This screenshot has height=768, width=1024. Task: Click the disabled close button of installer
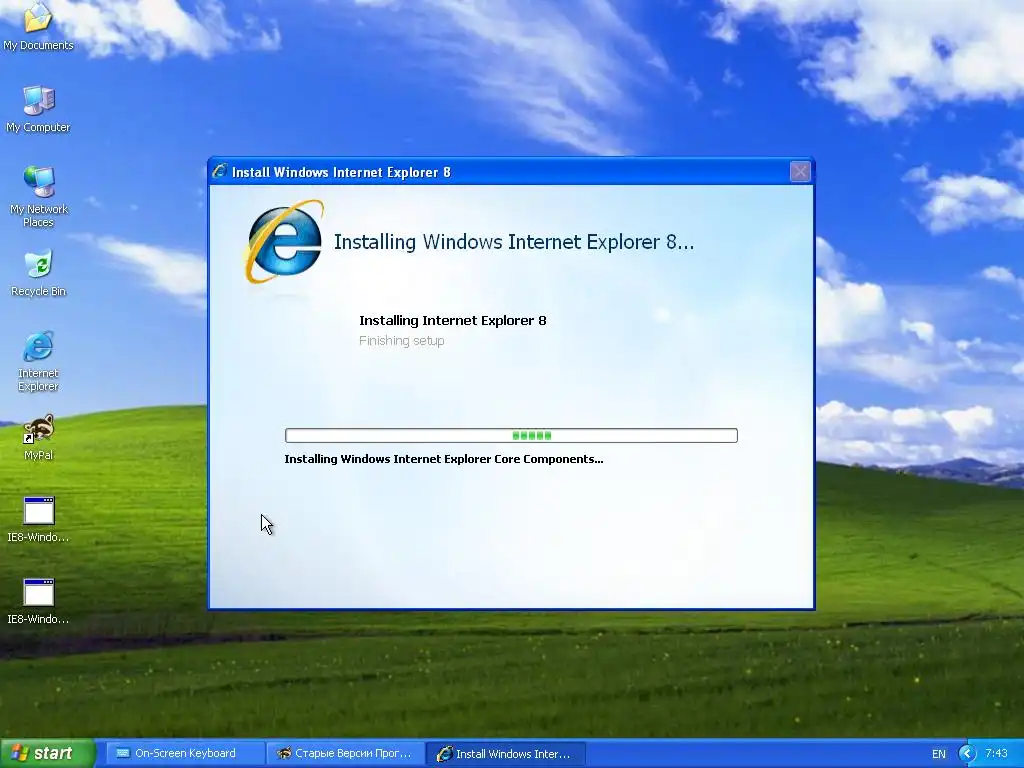800,172
